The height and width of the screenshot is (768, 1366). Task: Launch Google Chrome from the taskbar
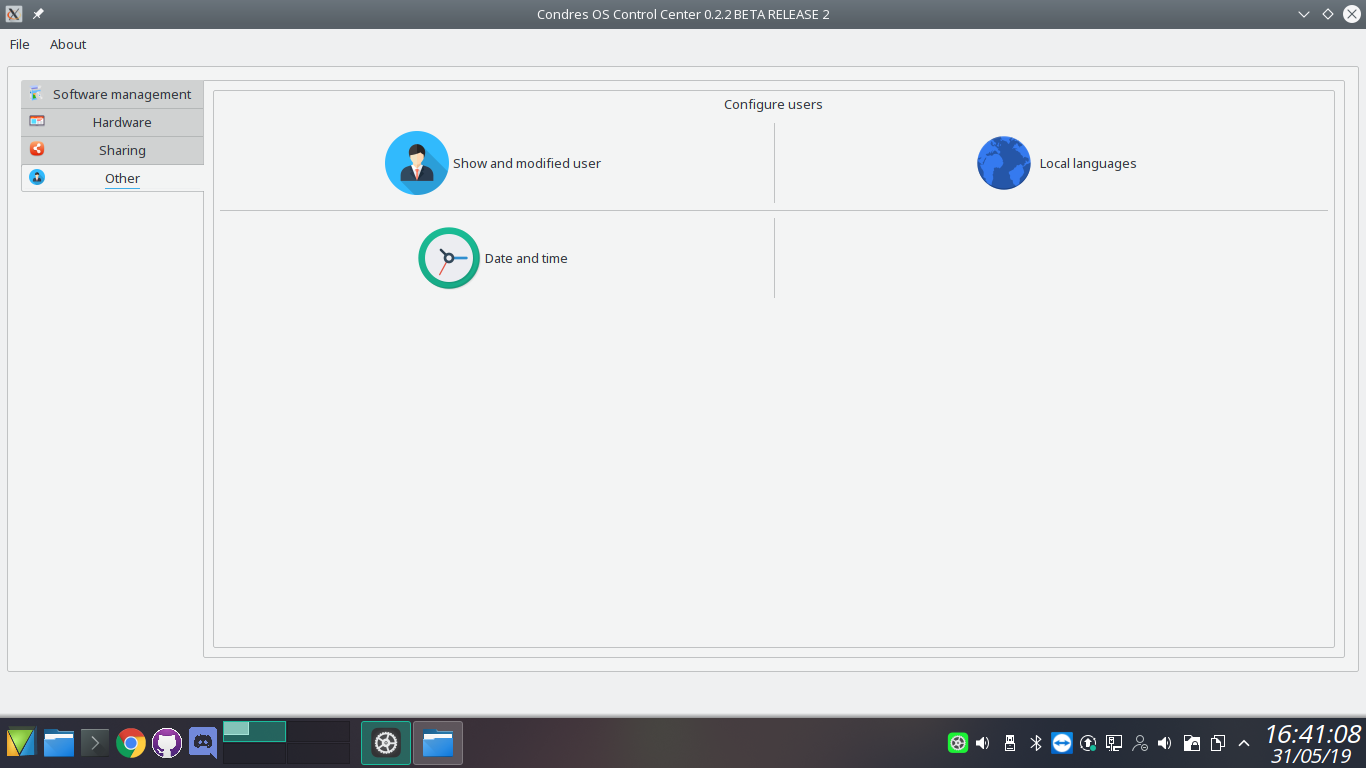pos(130,743)
